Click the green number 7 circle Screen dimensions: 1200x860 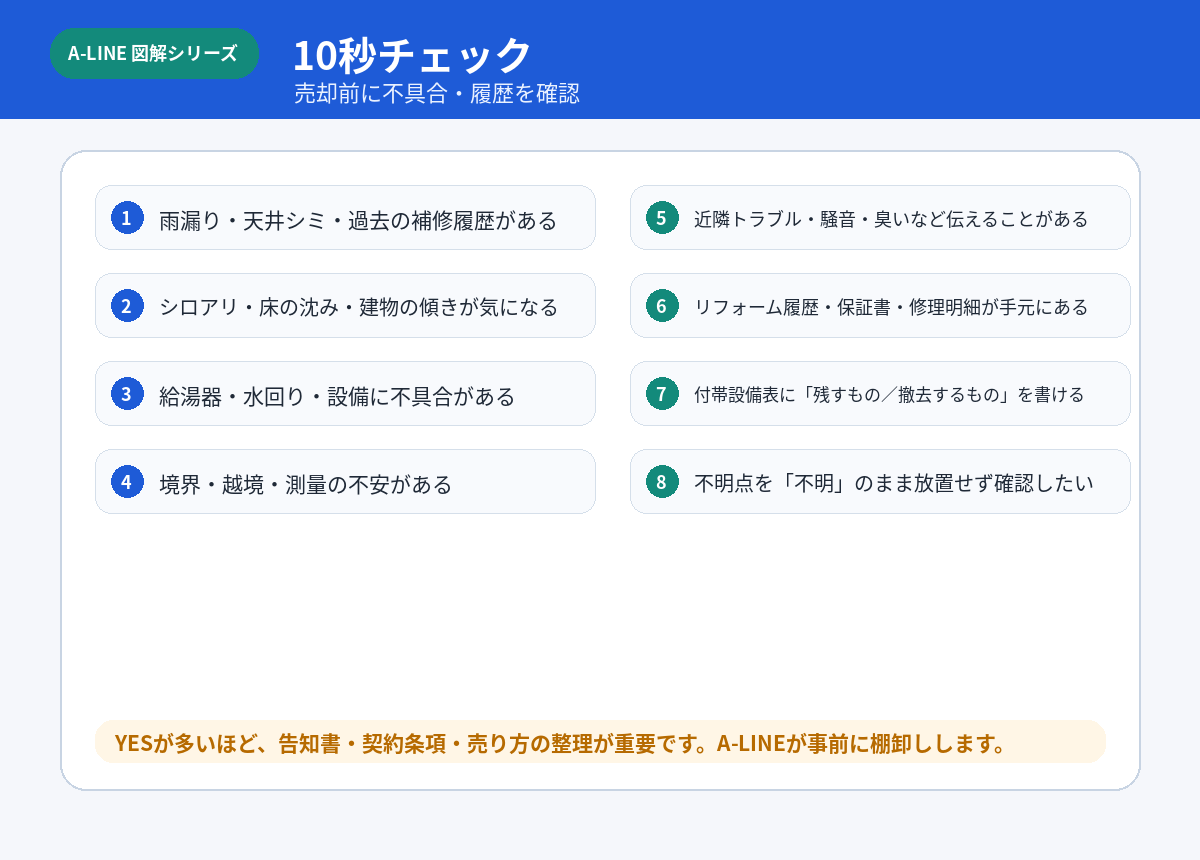point(662,393)
